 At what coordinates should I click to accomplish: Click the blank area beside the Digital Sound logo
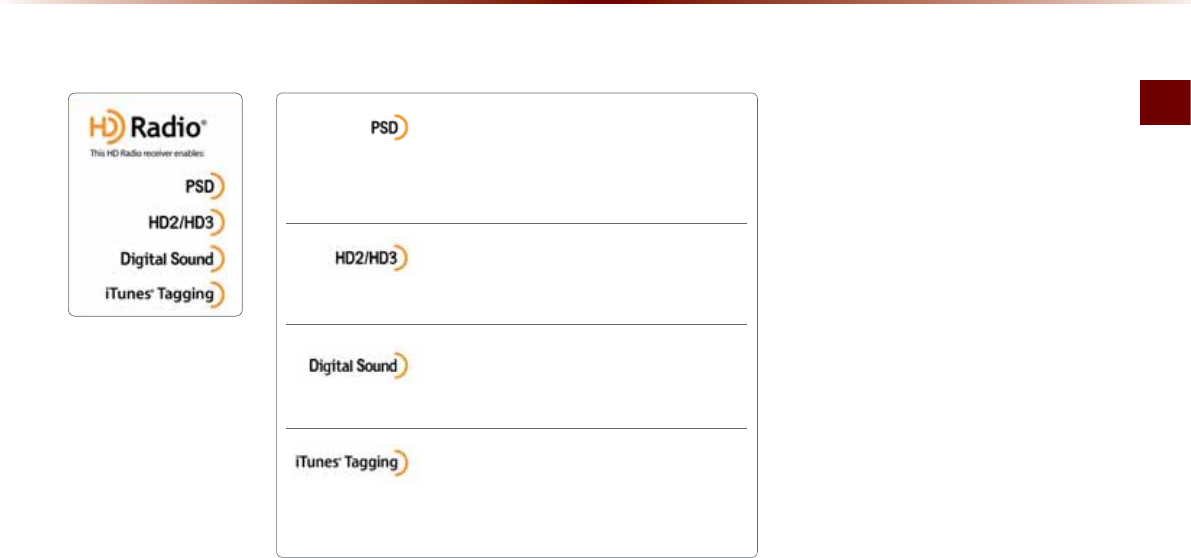[580, 376]
